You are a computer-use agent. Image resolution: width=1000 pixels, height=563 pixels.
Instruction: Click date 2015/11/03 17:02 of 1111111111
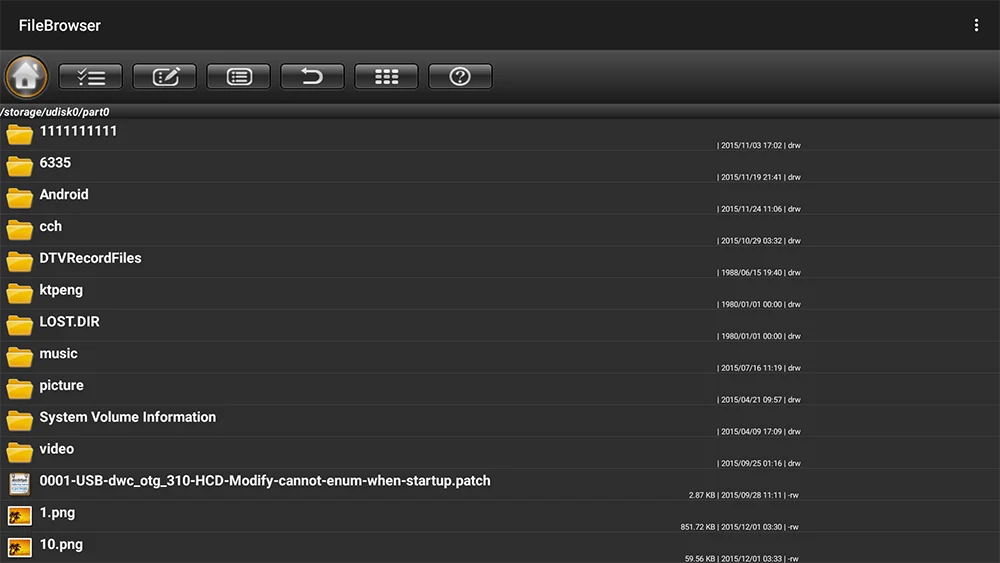tap(751, 145)
